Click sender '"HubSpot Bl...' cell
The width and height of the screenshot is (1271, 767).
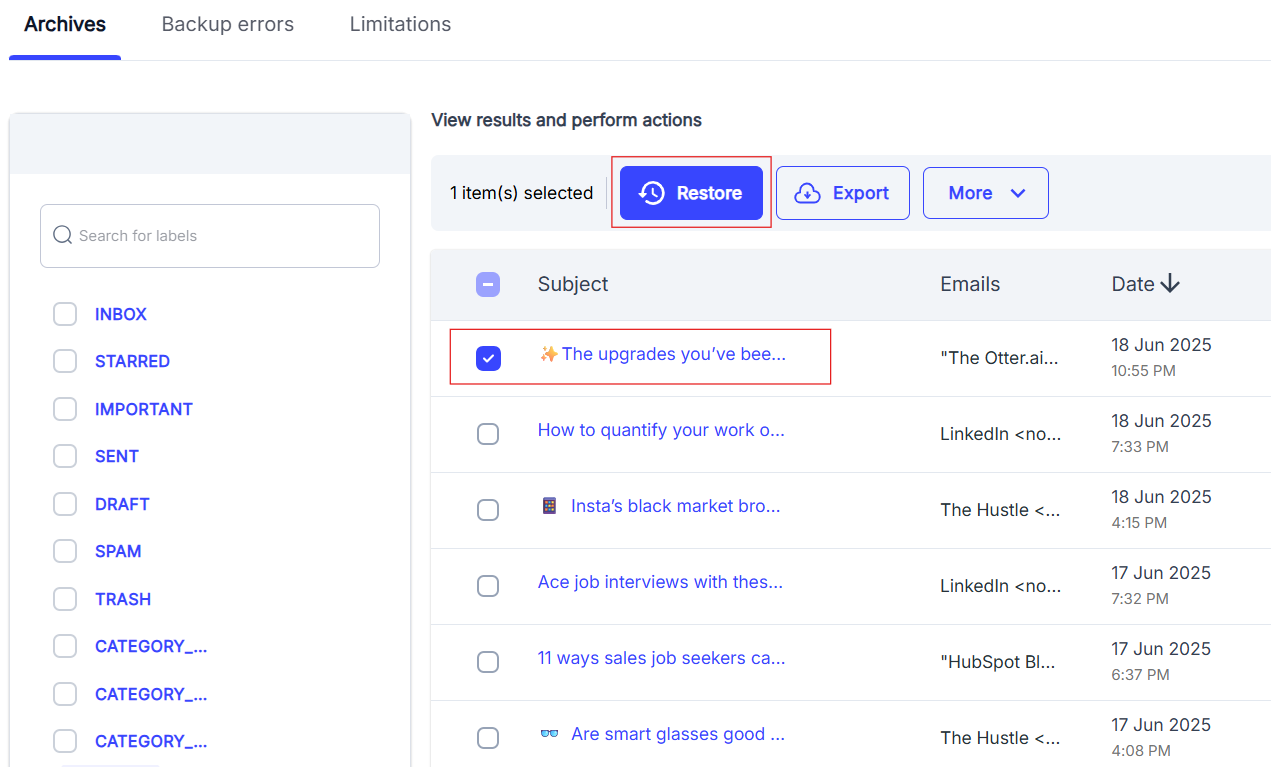(x=998, y=662)
